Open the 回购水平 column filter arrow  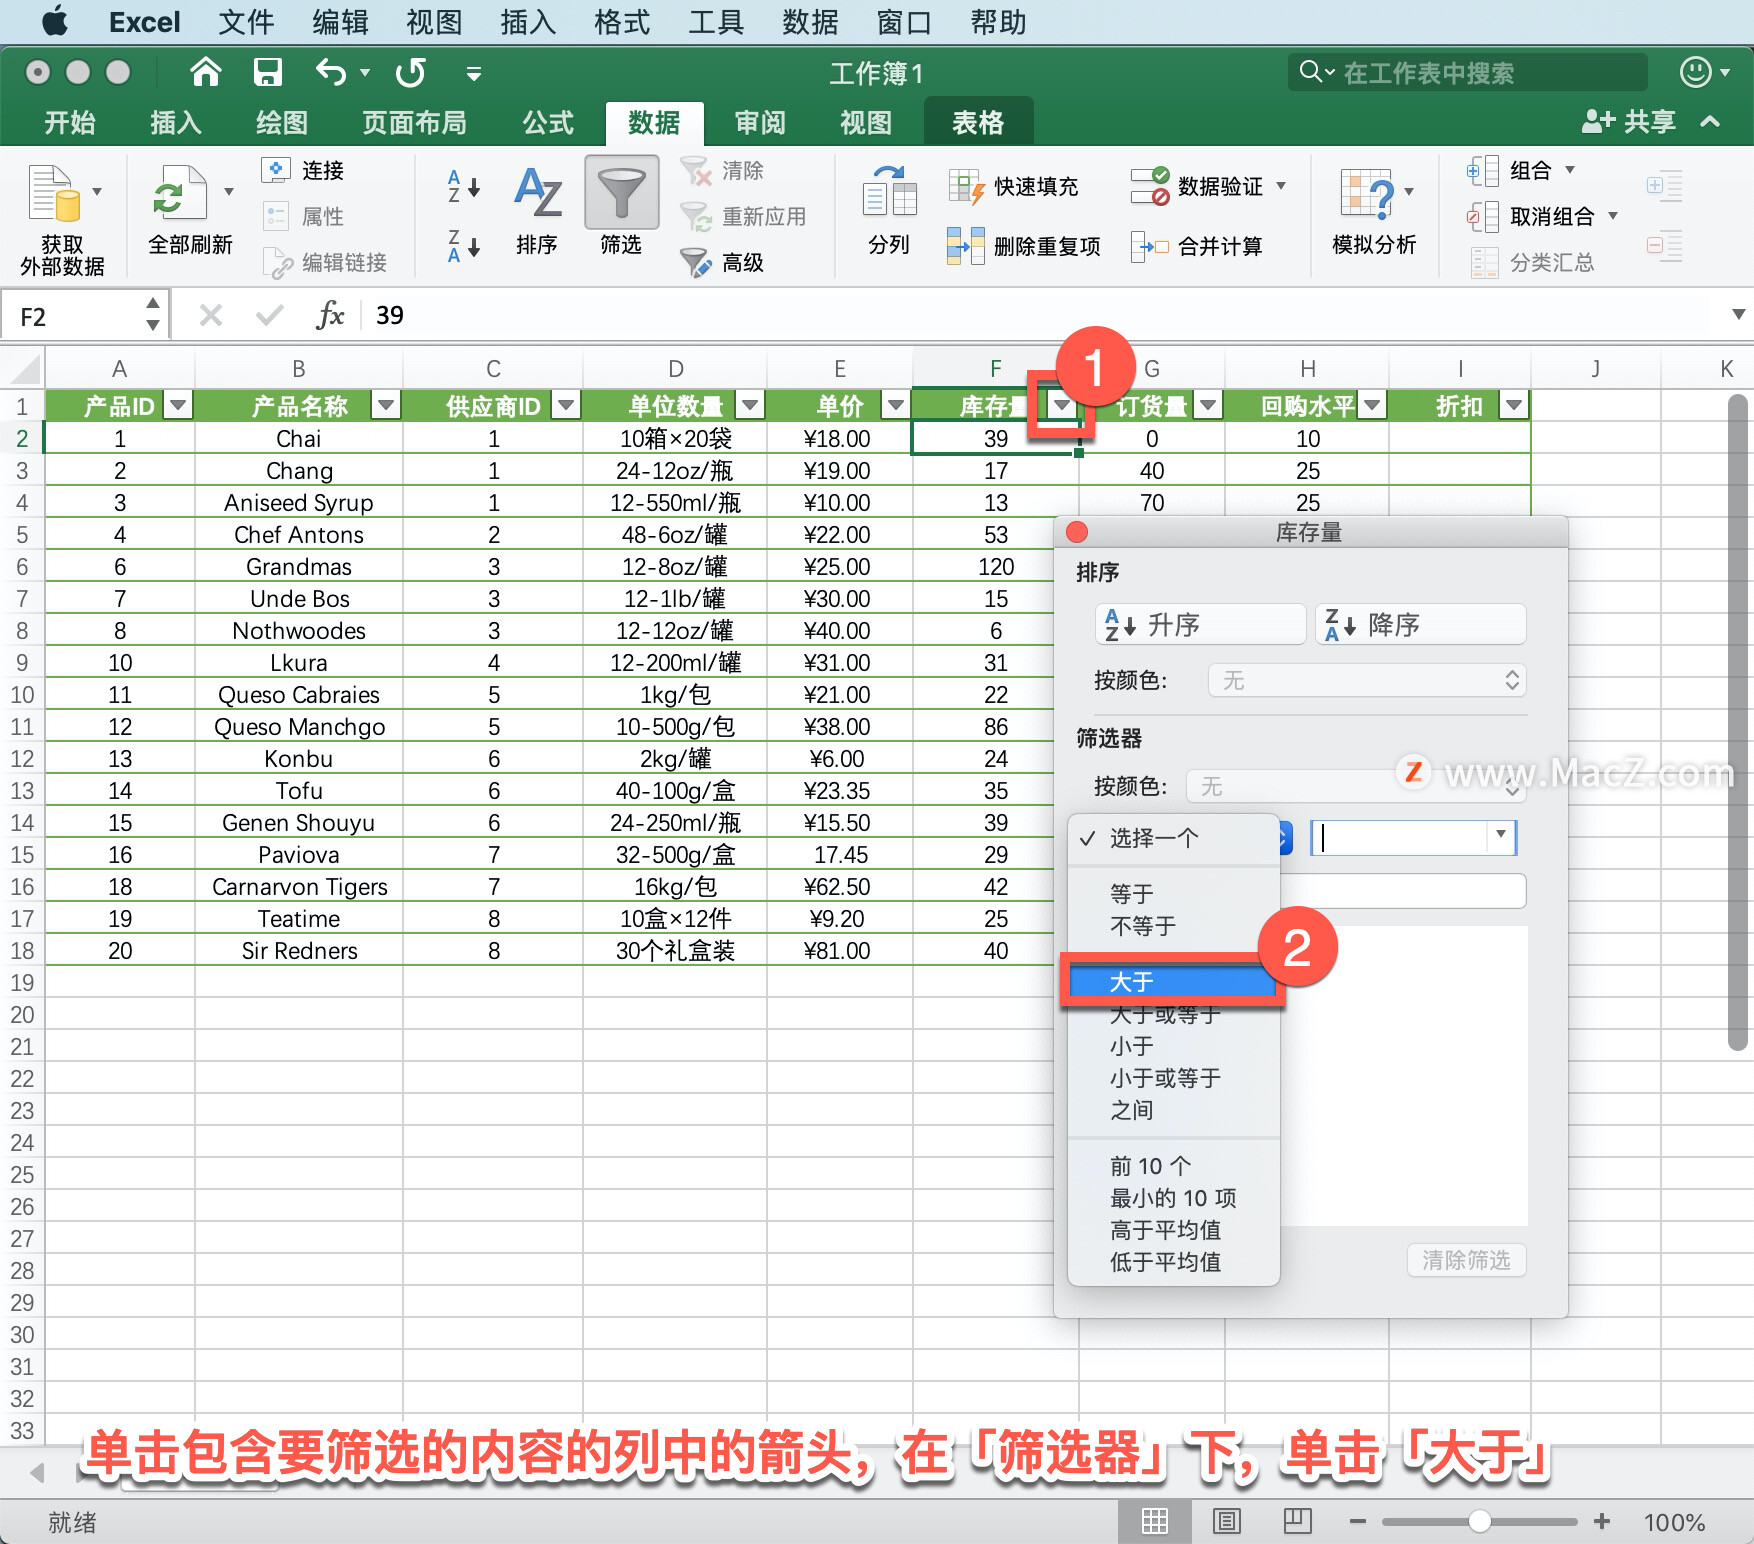click(x=1372, y=405)
